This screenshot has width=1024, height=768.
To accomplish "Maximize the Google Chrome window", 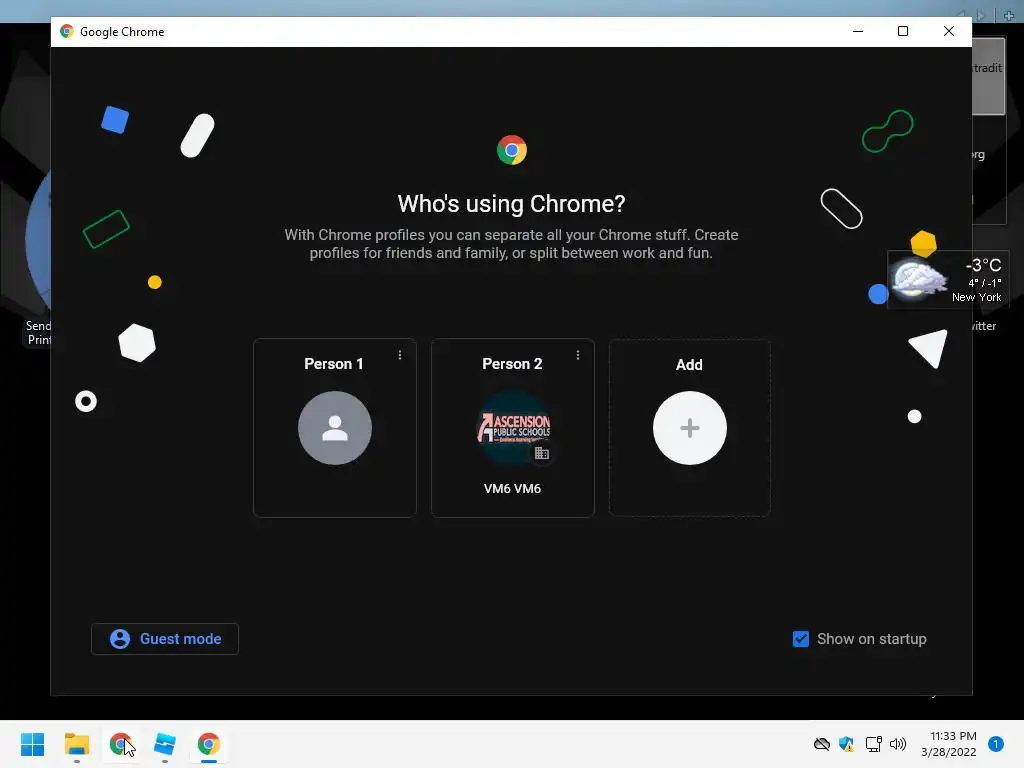I will (903, 31).
